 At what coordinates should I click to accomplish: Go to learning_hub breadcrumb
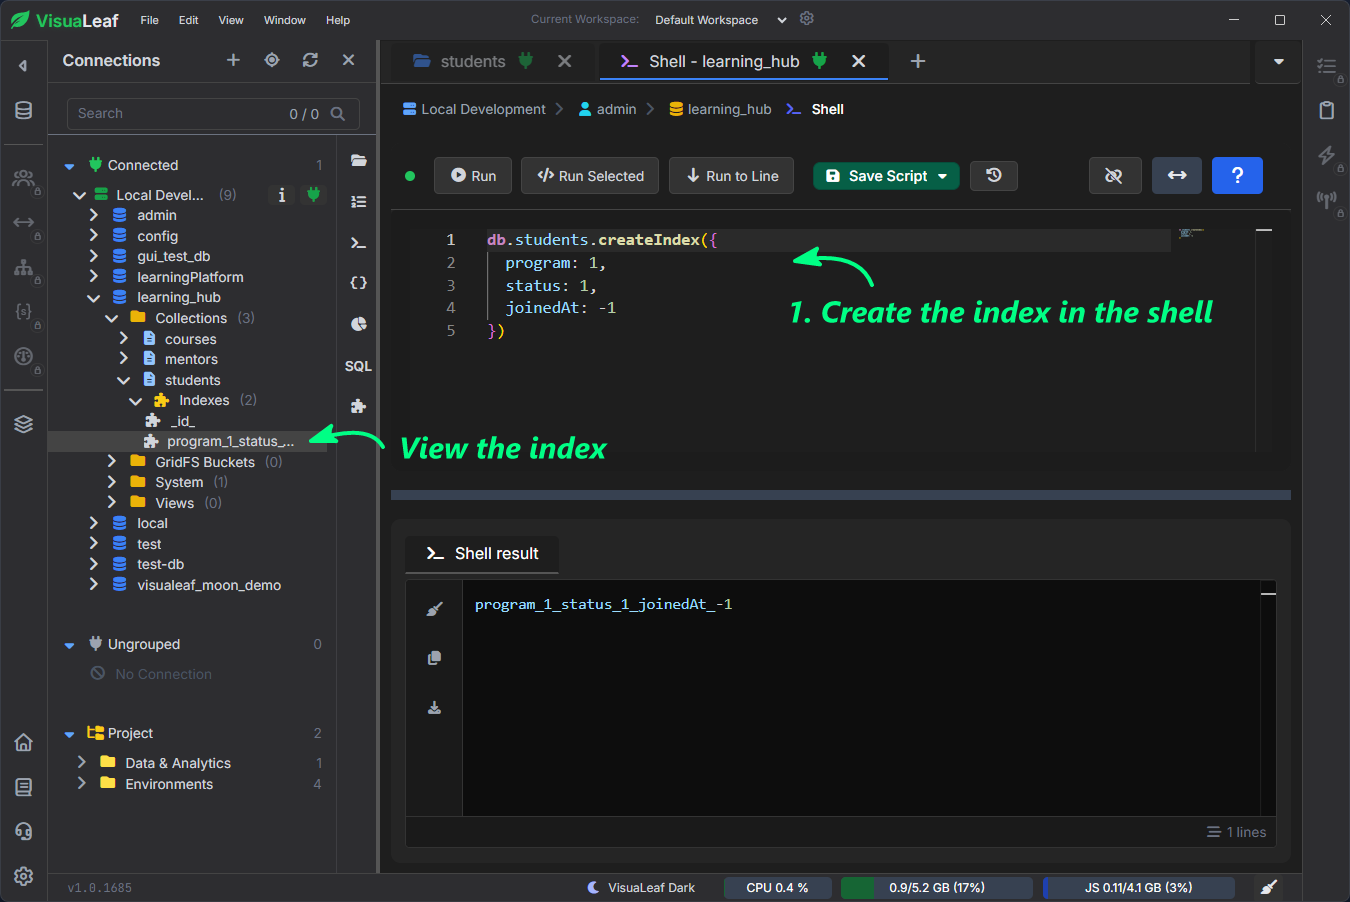point(720,109)
